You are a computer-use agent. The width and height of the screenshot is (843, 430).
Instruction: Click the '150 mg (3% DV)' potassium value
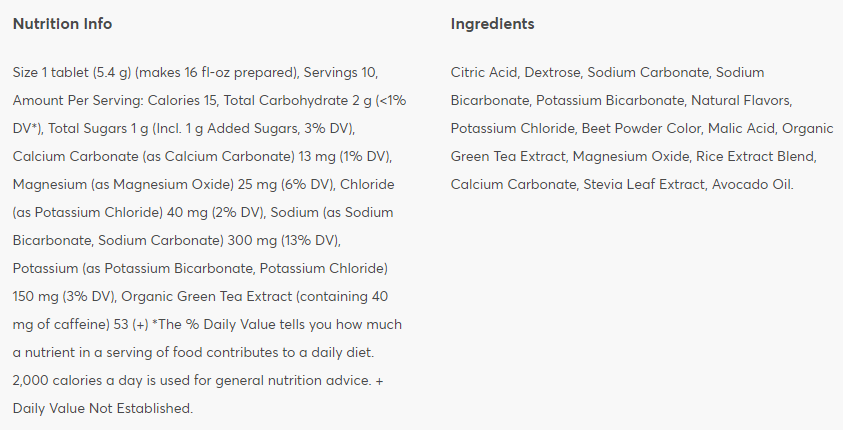tap(62, 297)
